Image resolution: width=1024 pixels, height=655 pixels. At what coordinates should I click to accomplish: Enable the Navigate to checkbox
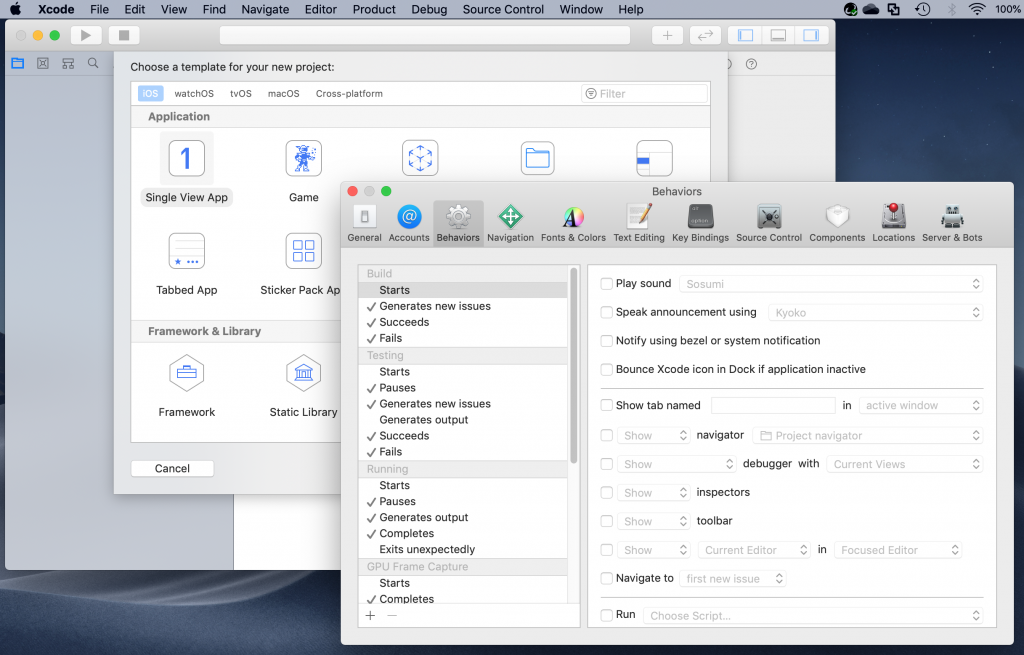click(x=607, y=579)
